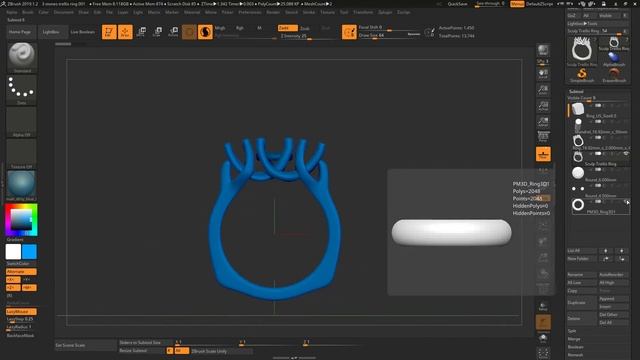Toggle BackfaceMask option

point(20,336)
